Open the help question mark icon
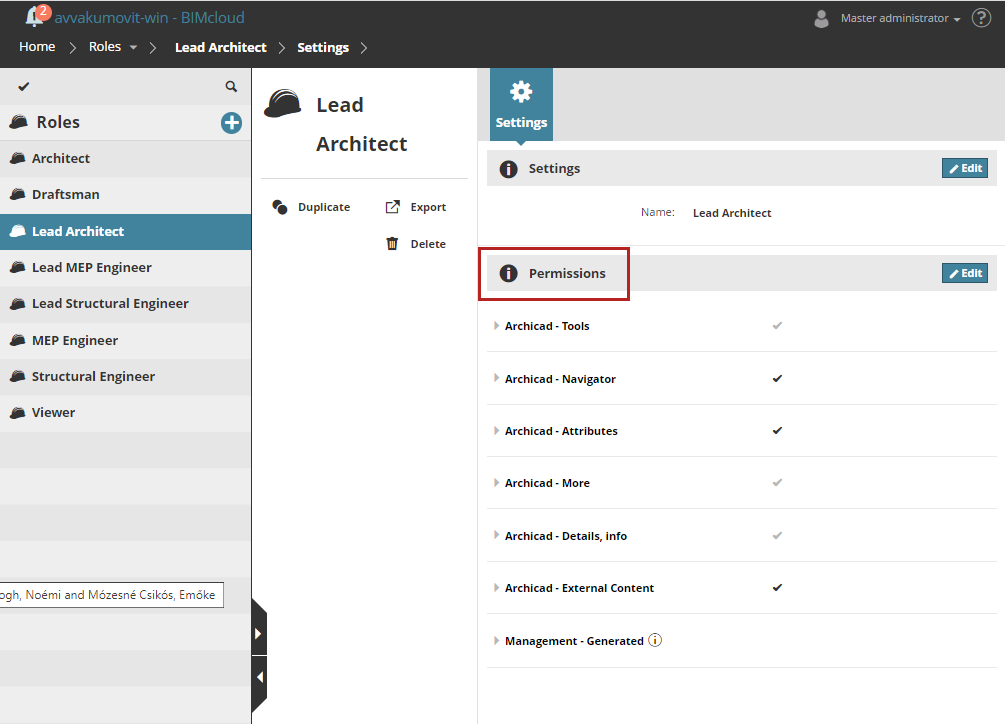The image size is (1005, 724). click(x=981, y=18)
